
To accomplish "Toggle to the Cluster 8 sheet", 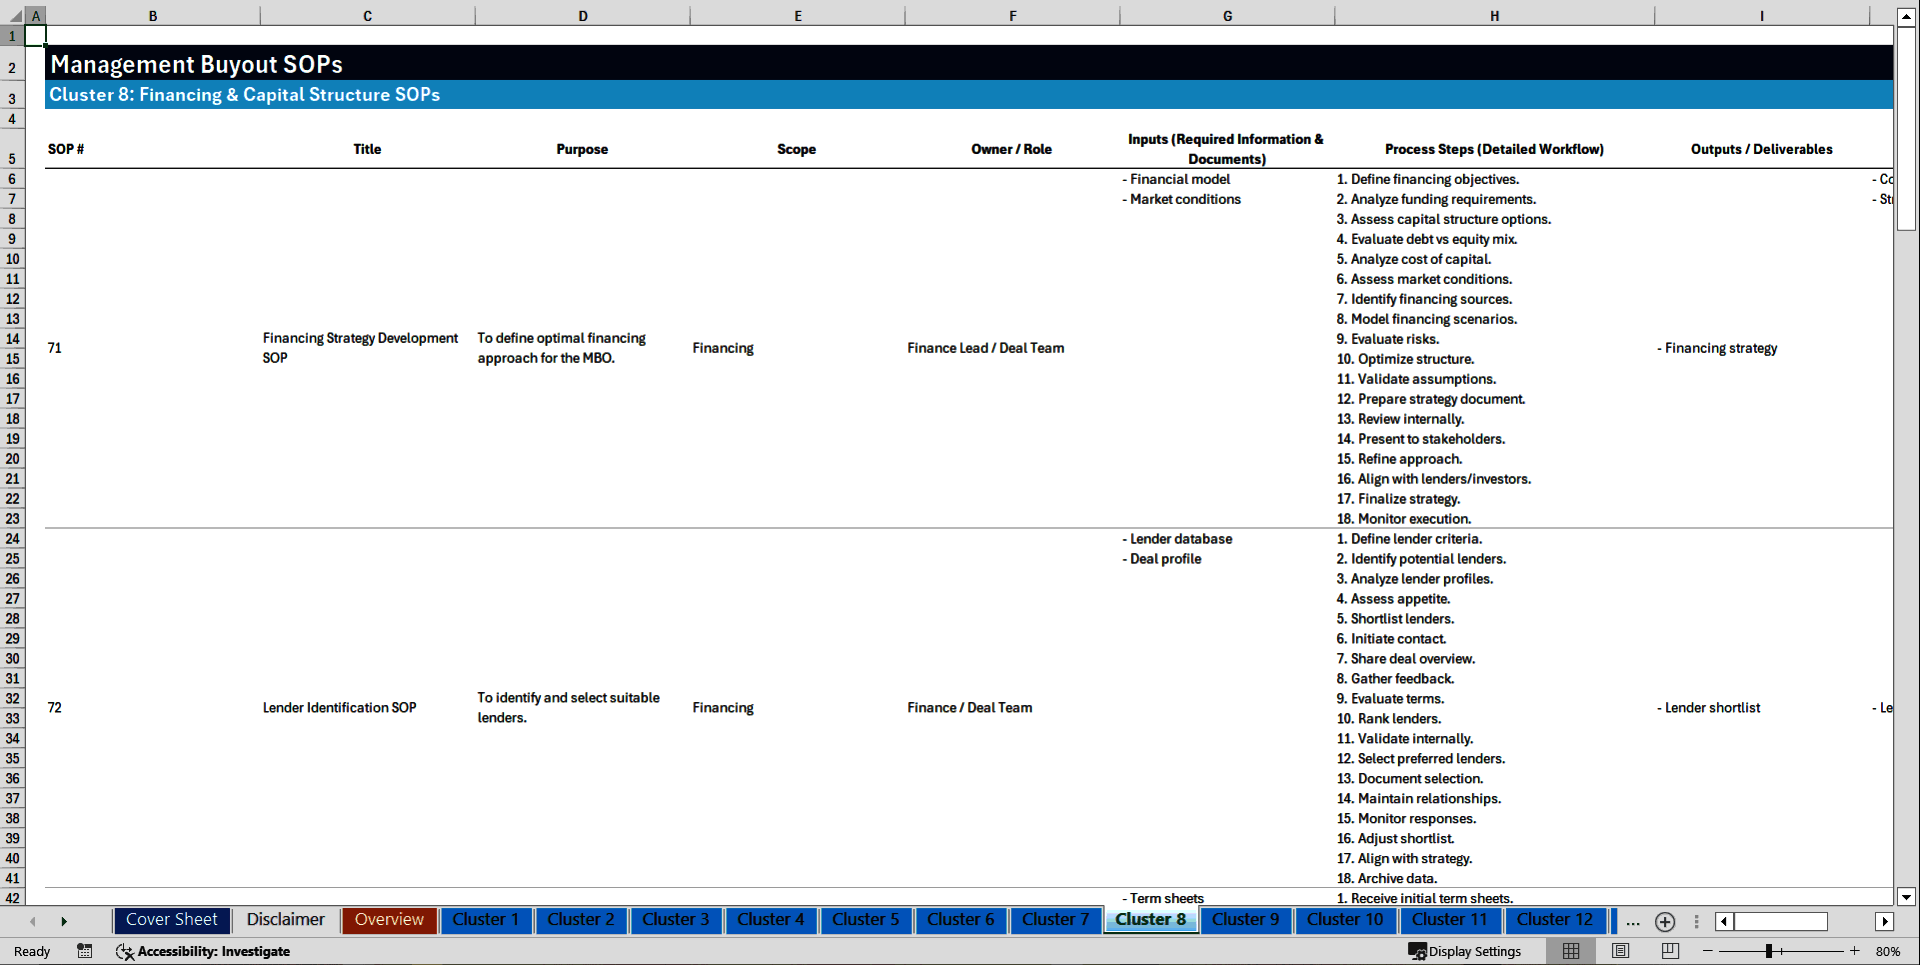I will point(1150,920).
